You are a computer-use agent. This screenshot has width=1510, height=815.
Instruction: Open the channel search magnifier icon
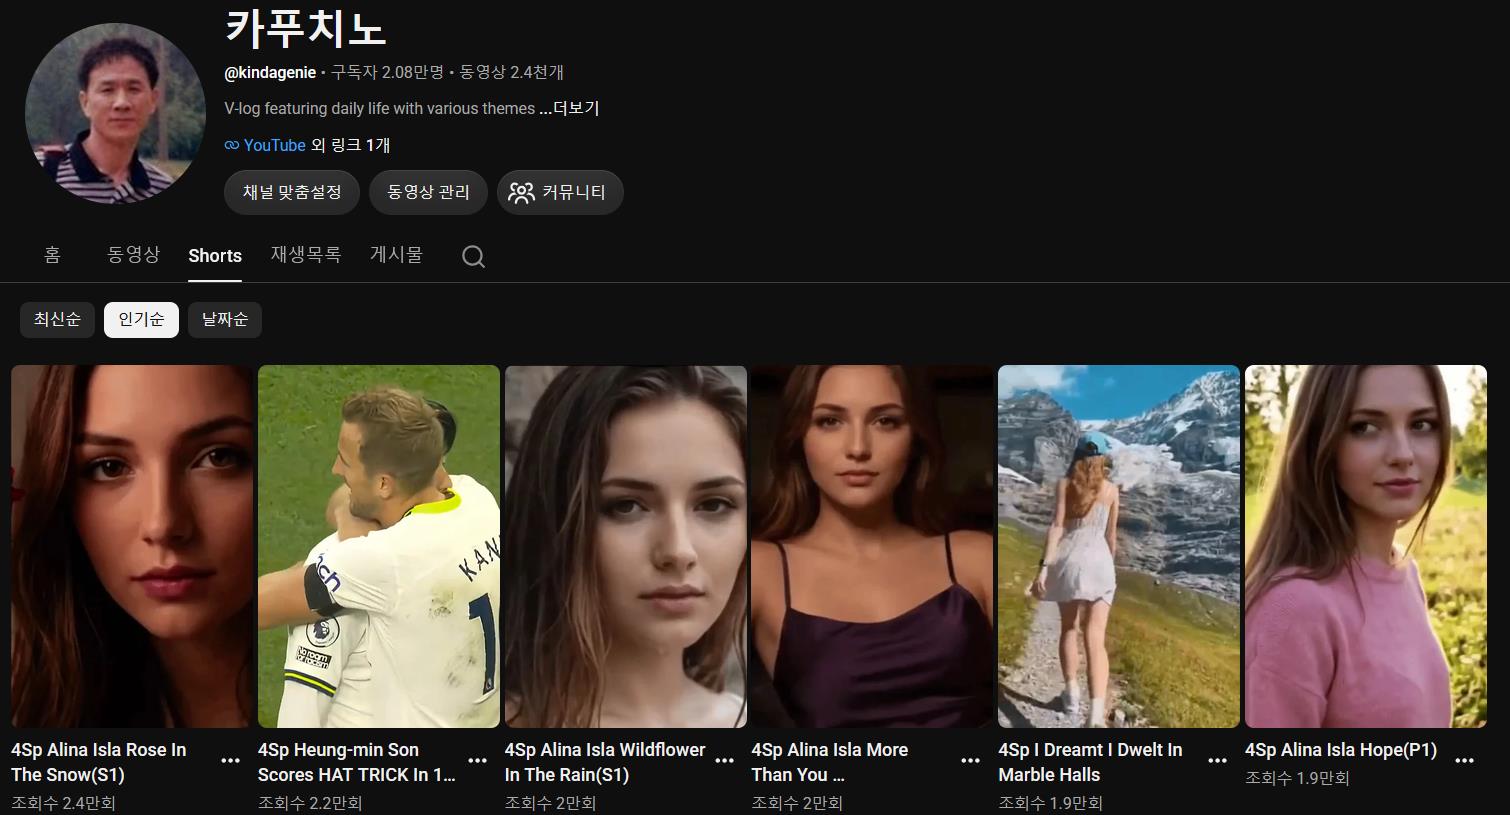pyautogui.click(x=473, y=257)
